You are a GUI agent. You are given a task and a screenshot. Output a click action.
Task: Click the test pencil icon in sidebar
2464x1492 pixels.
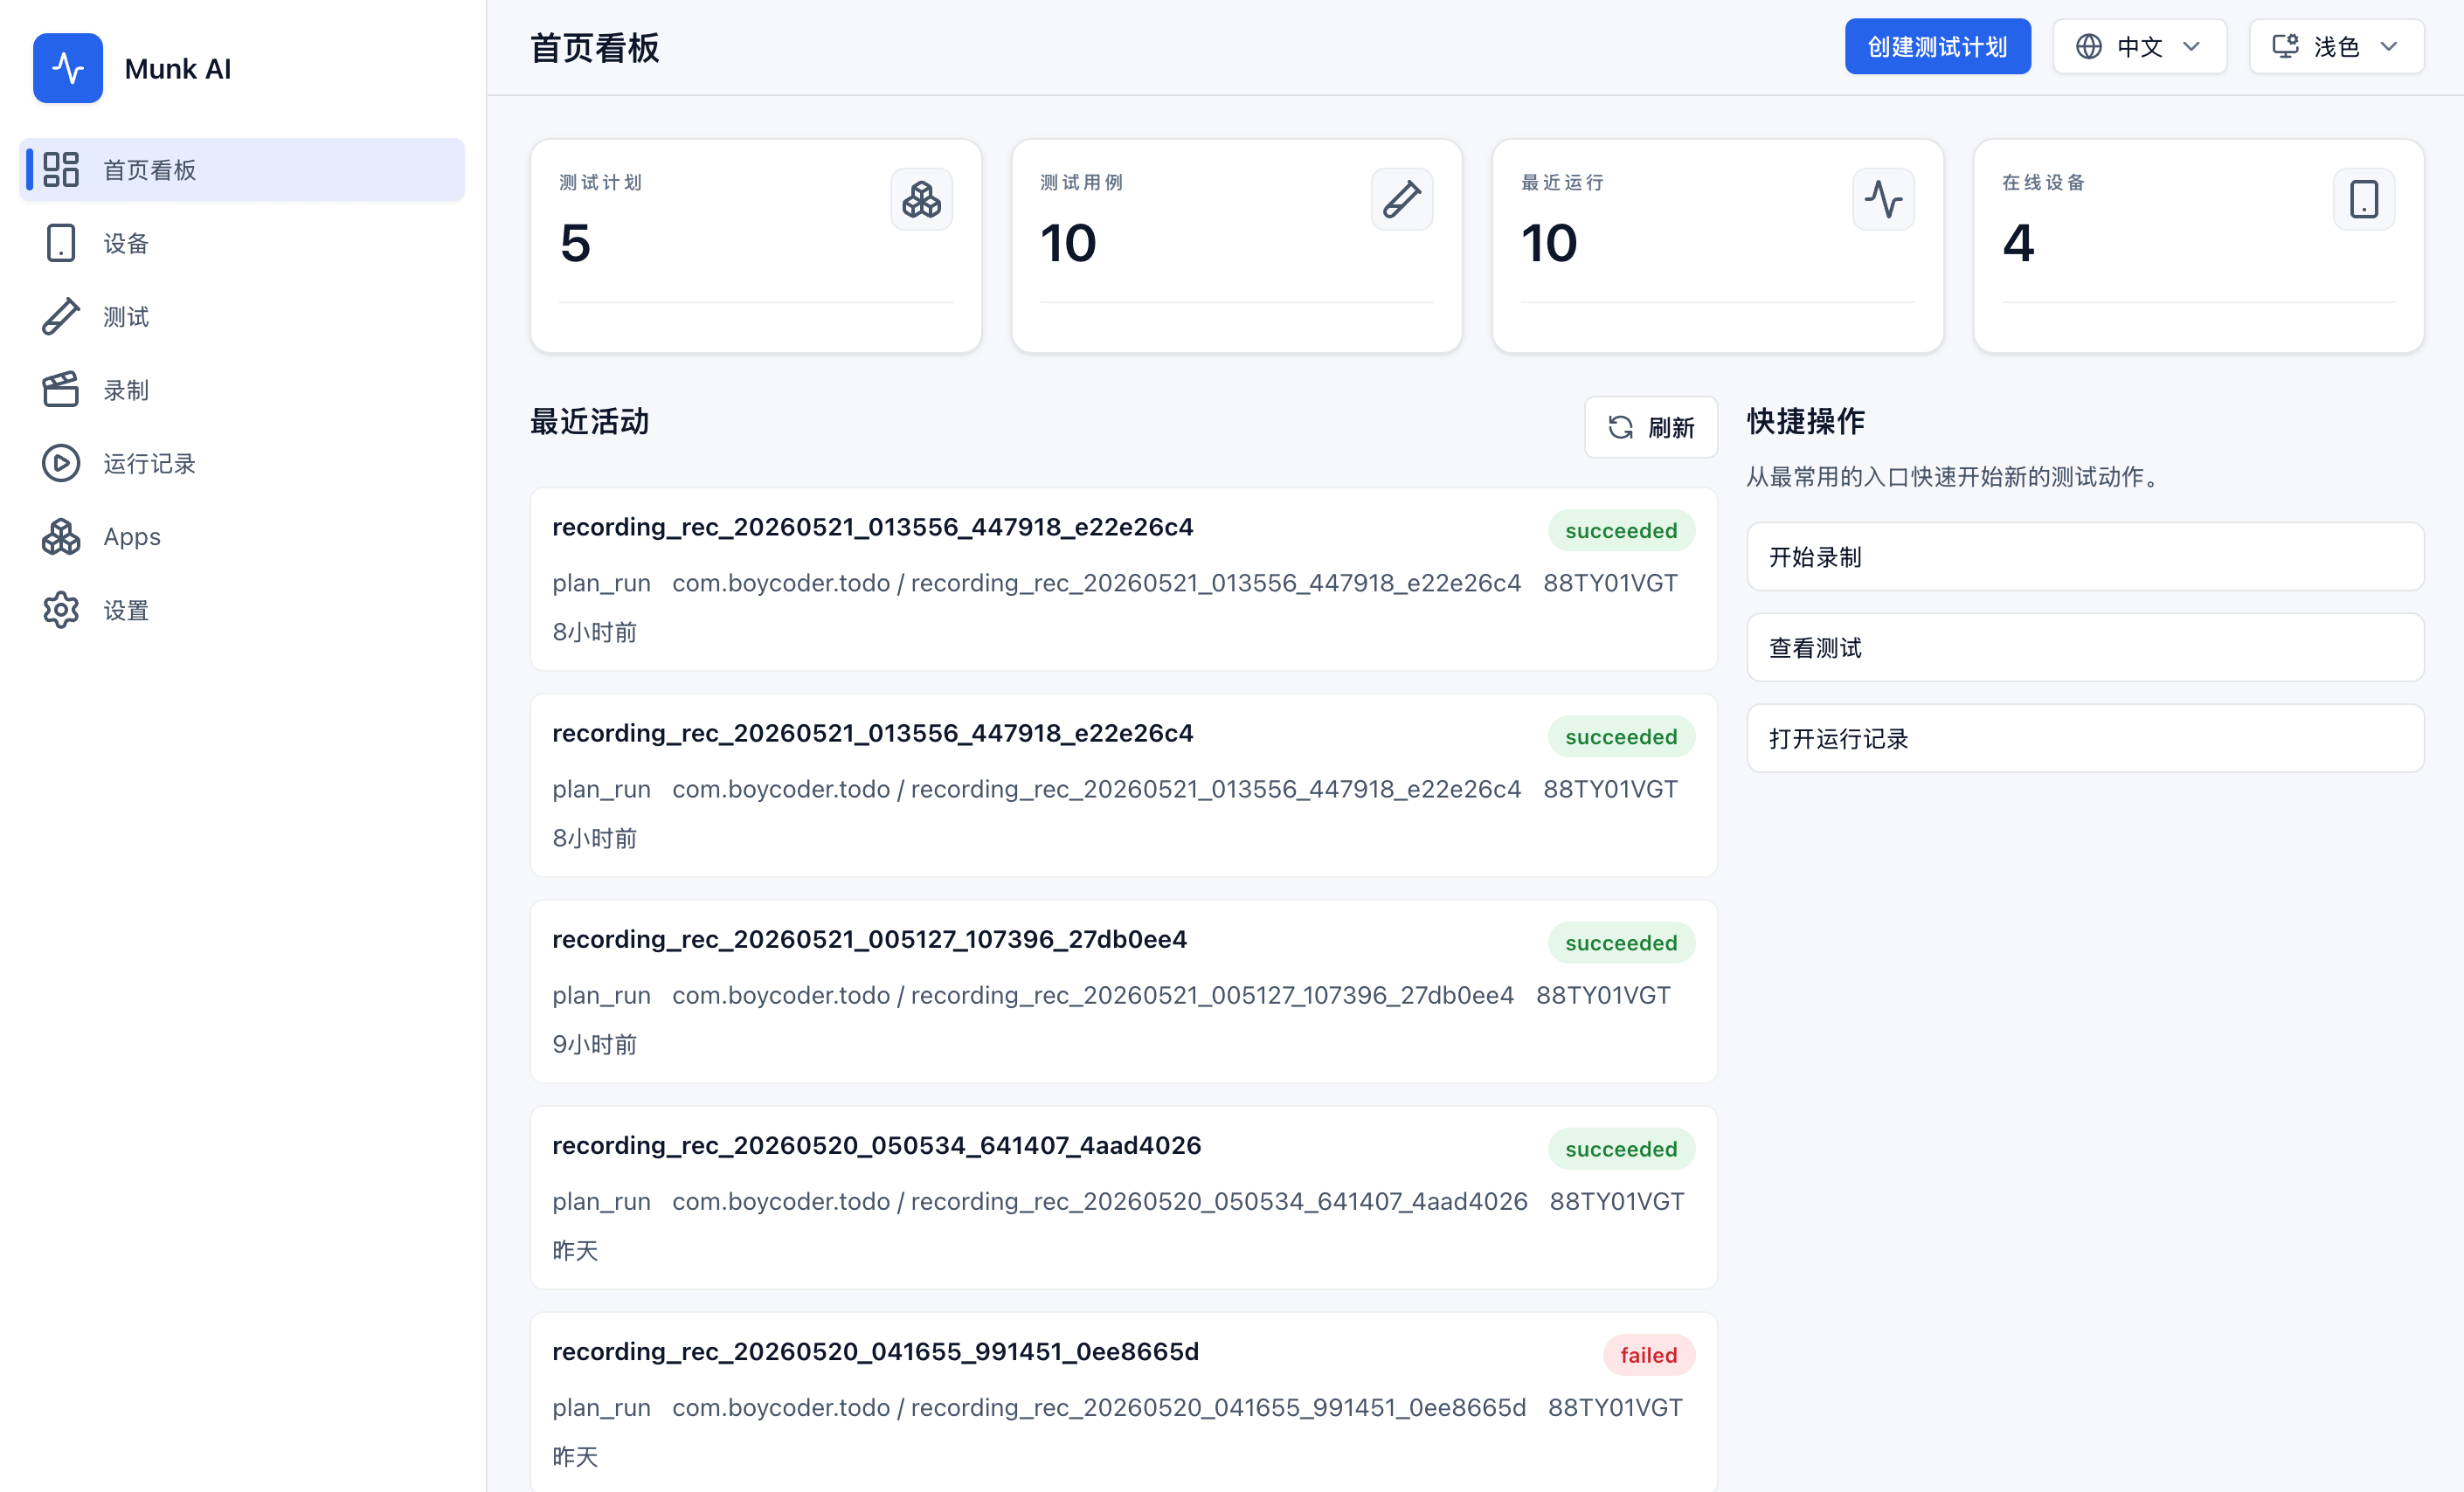pyautogui.click(x=61, y=317)
